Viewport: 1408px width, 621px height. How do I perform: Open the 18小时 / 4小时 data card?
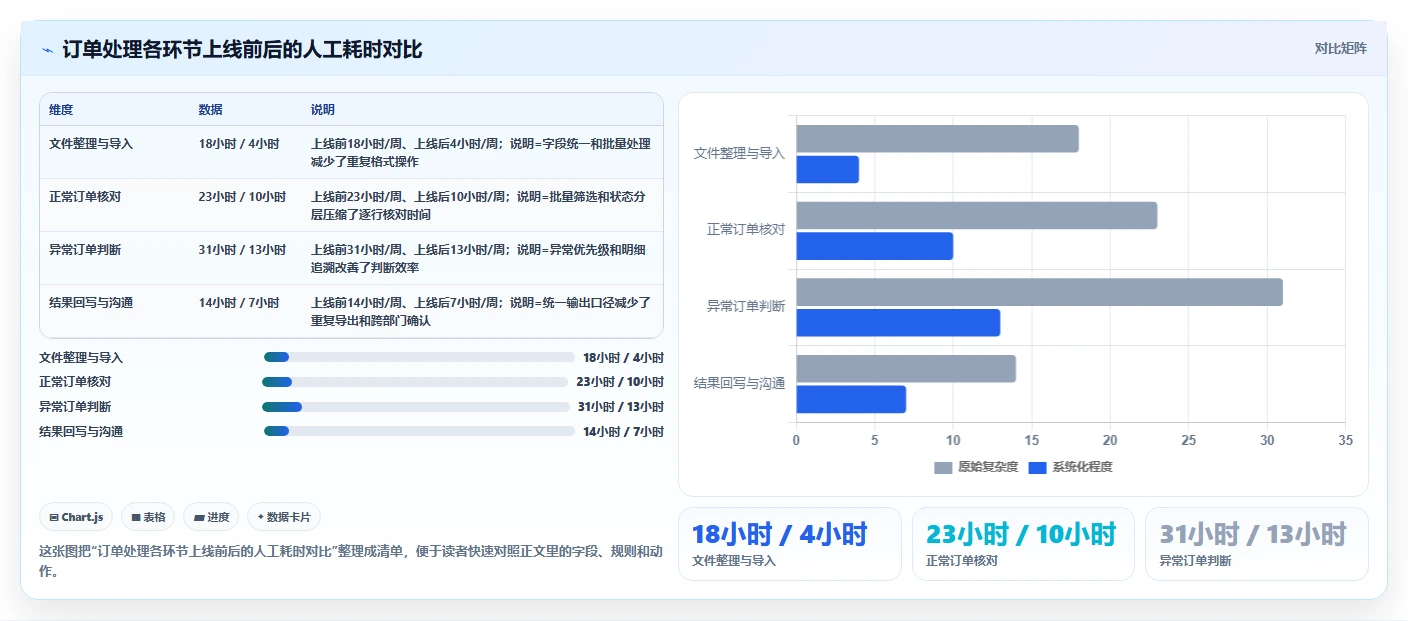[790, 544]
